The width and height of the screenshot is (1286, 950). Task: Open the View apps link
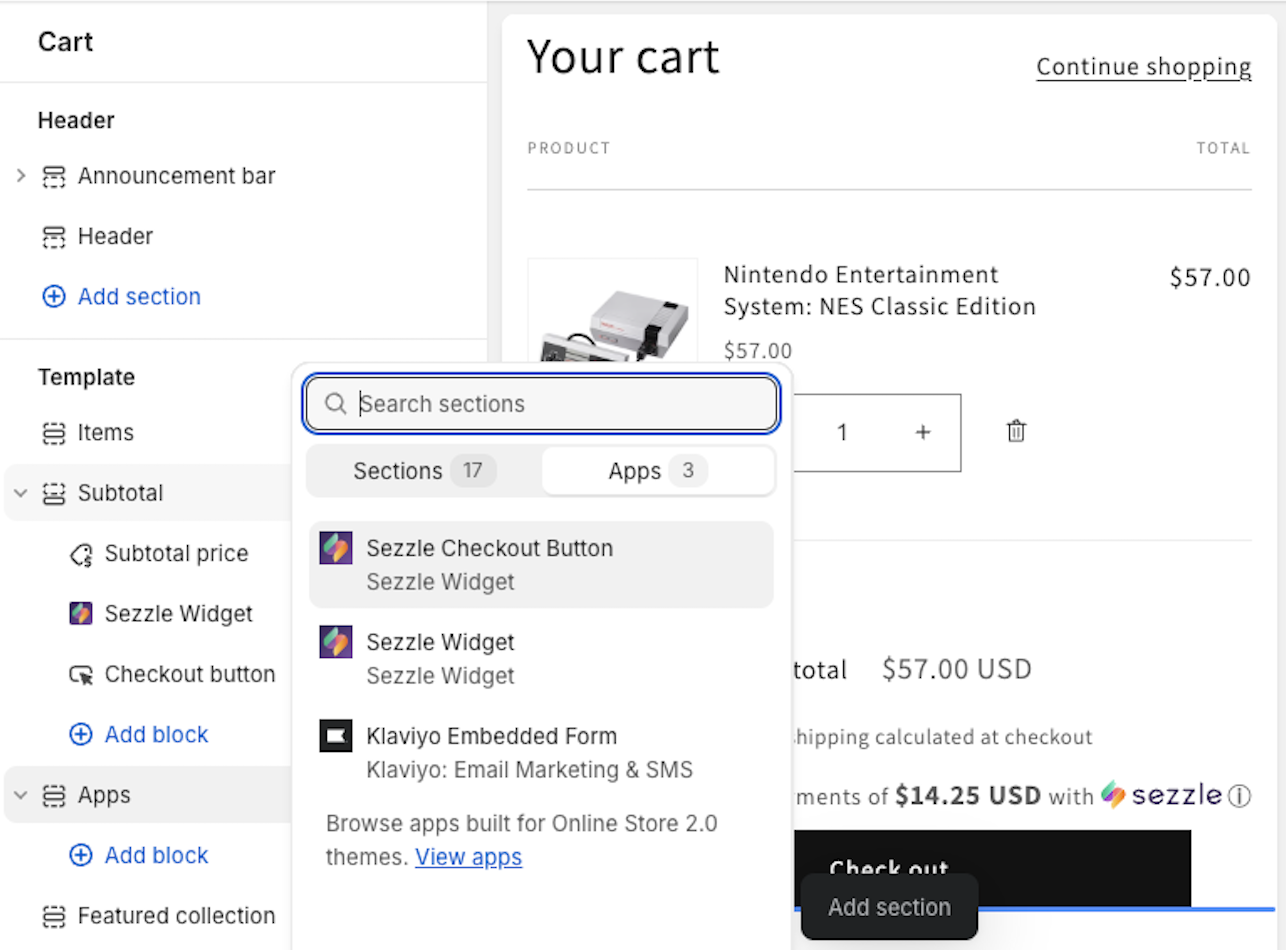[469, 857]
